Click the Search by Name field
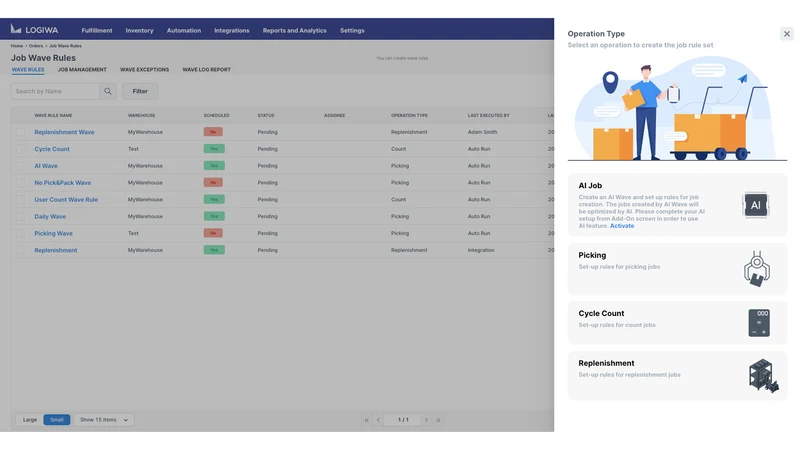Image resolution: width=800 pixels, height=450 pixels. click(x=55, y=91)
